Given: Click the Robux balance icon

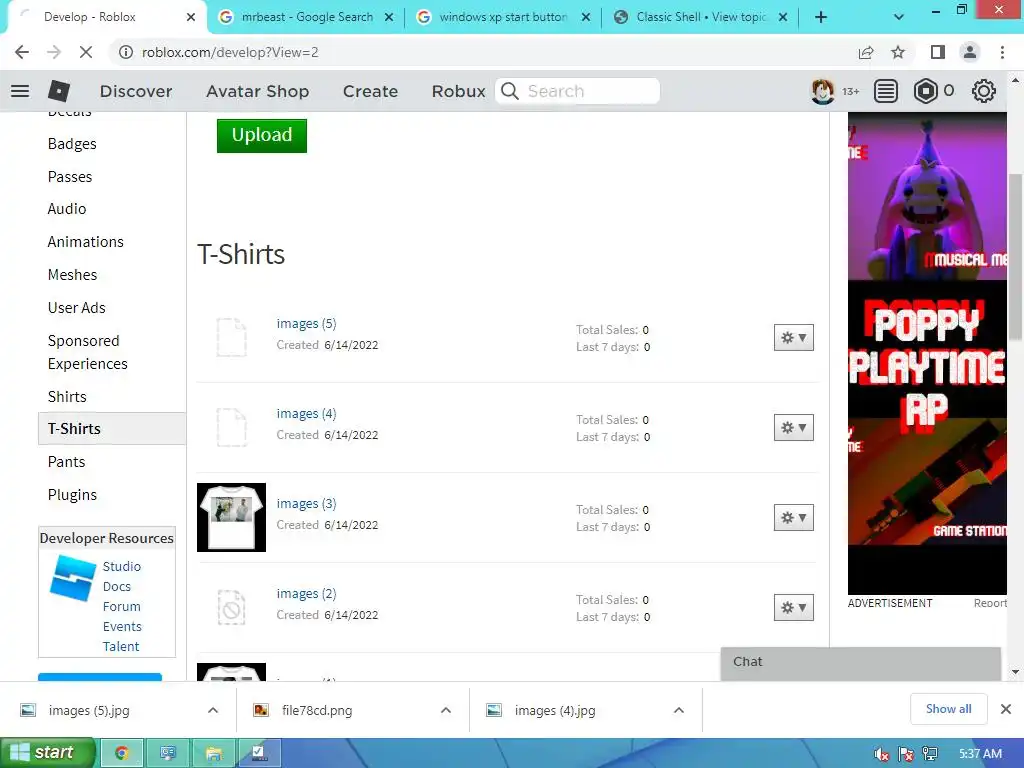Looking at the screenshot, I should pyautogui.click(x=925, y=91).
